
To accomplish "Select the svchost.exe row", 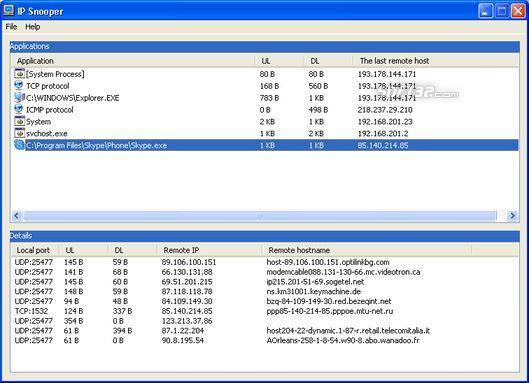I will pyautogui.click(x=265, y=133).
